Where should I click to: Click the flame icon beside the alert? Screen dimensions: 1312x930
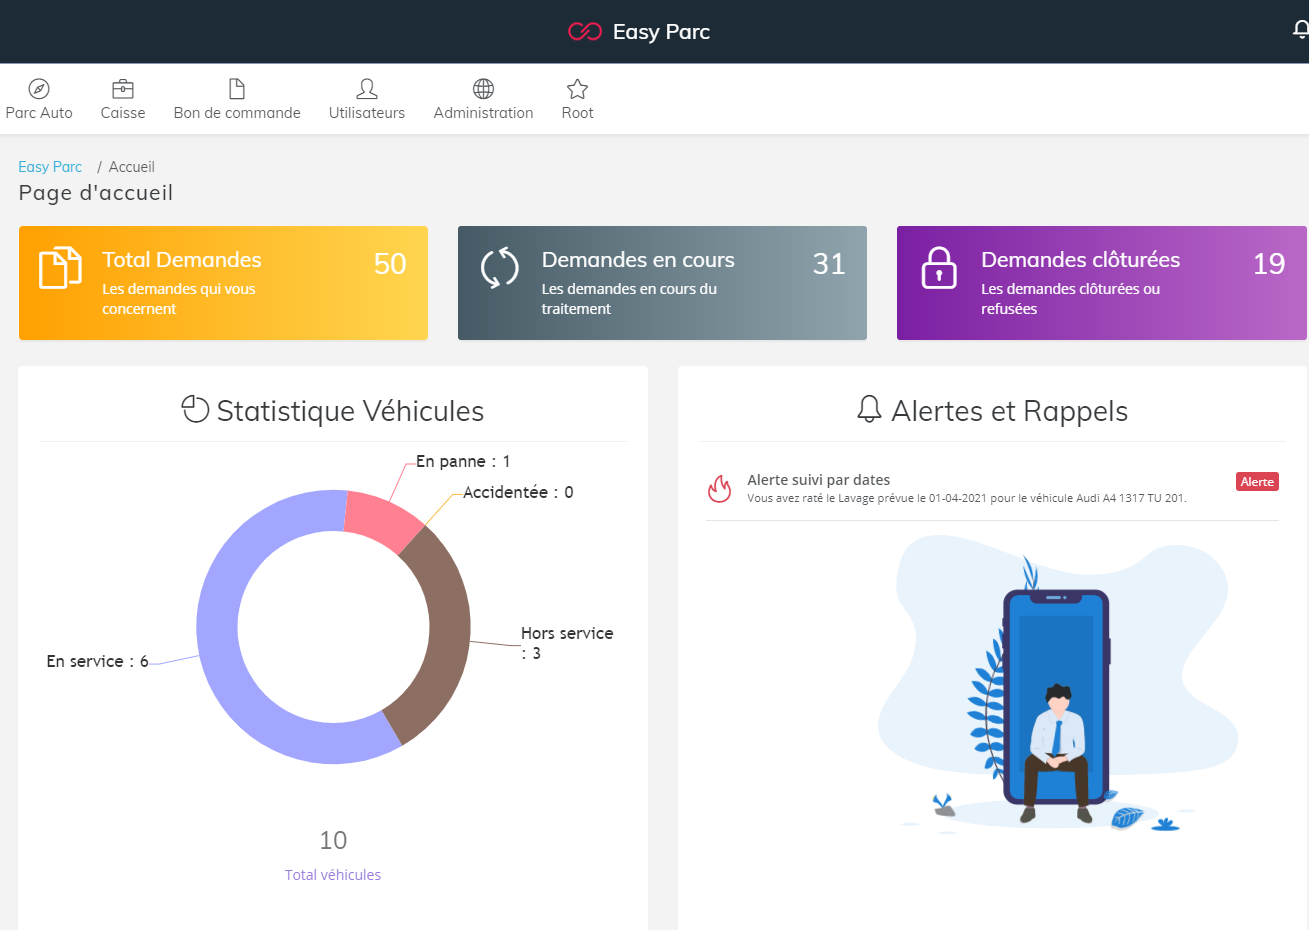(x=719, y=489)
